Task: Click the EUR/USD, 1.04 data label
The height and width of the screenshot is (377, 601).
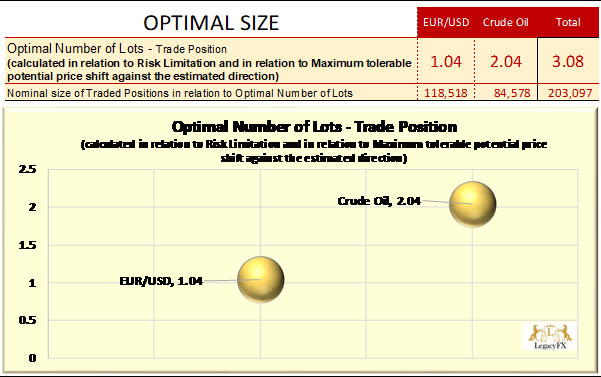Action: coord(161,281)
